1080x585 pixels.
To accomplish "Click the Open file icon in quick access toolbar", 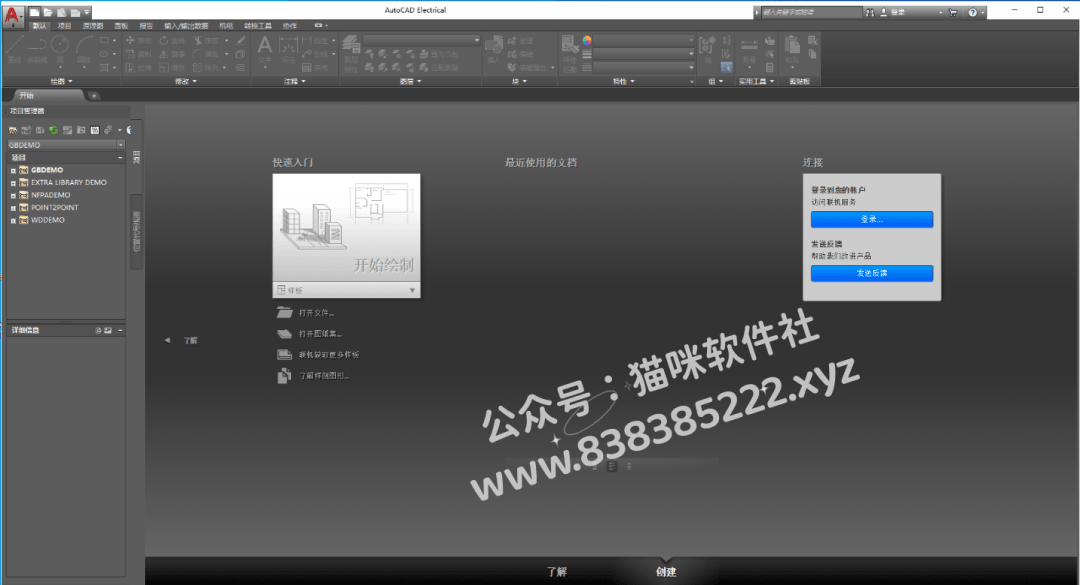I will click(x=48, y=12).
